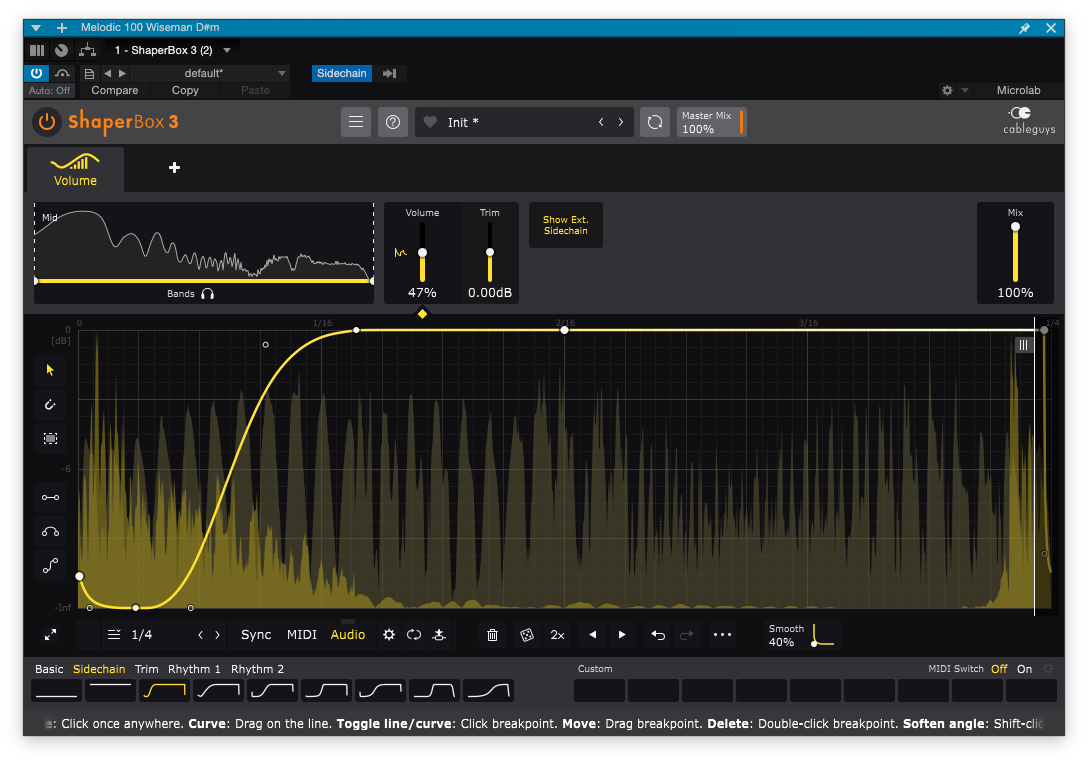The width and height of the screenshot is (1088, 763).
Task: Select the arc curve tool
Action: 50,532
